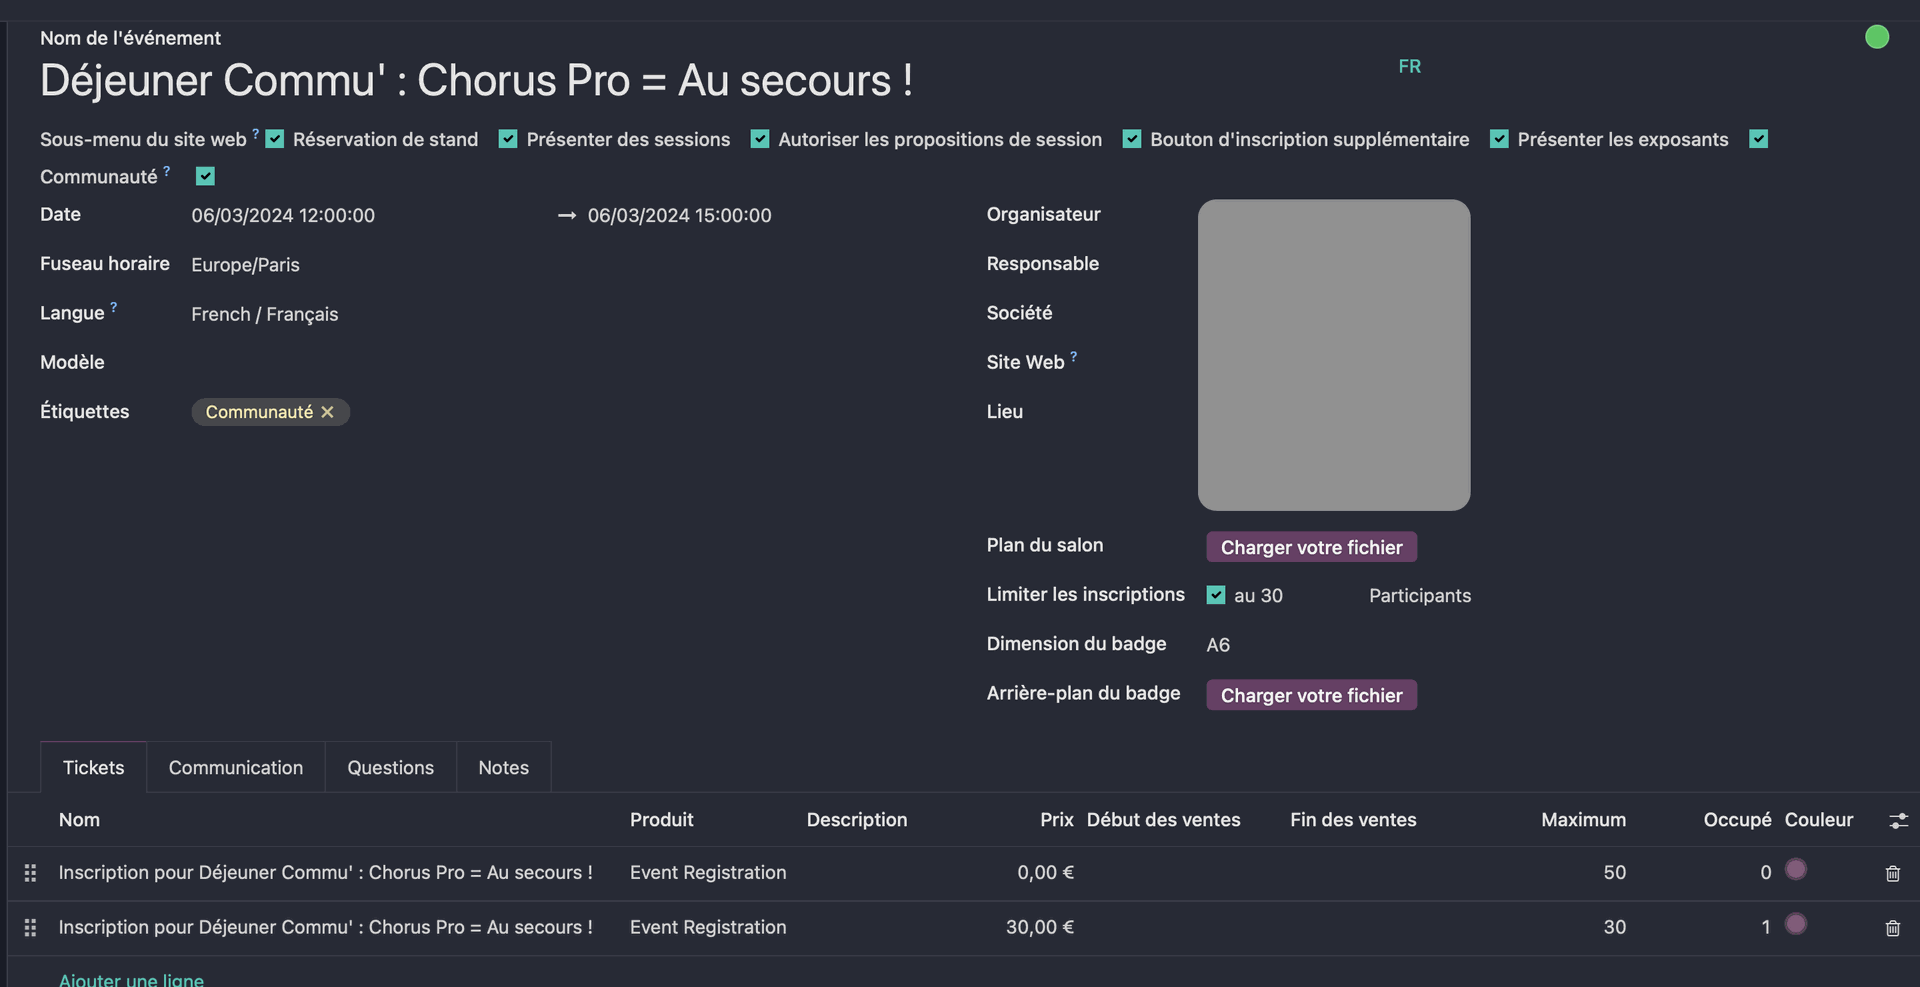Screen dimensions: 1920x987
Task: Upload a file for Arrière-plan du badge
Action: 1311,695
